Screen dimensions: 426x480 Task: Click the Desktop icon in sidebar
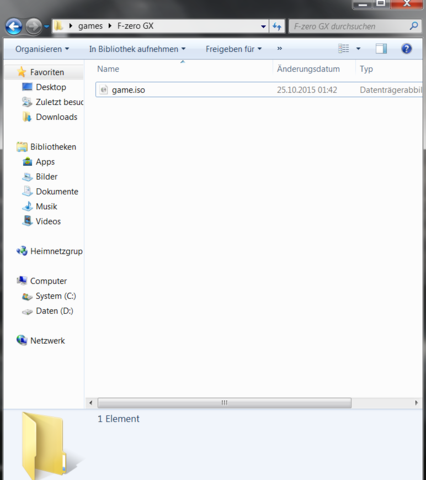point(27,87)
